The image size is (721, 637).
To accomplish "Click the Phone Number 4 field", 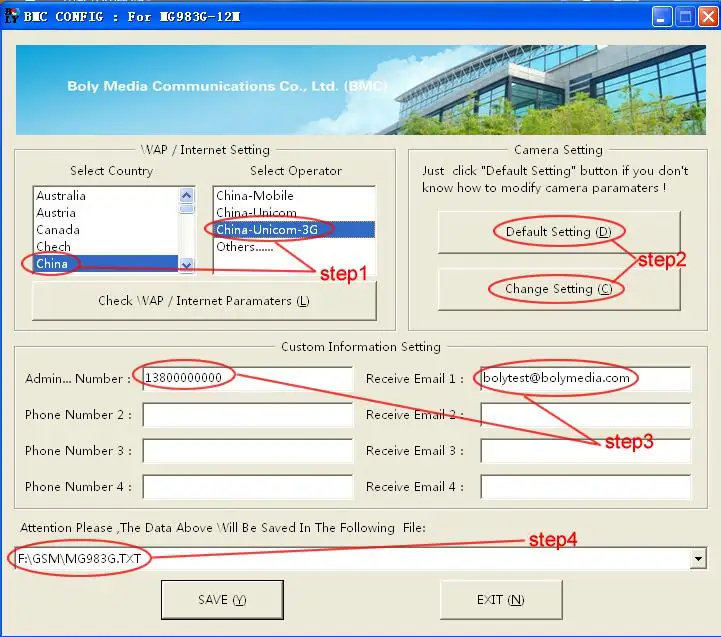I will point(248,487).
